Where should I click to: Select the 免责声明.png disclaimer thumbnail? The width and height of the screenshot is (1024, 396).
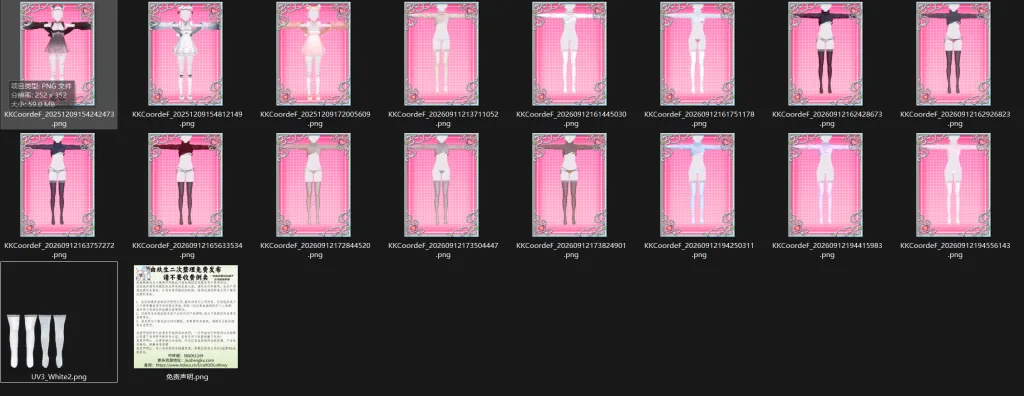[x=186, y=316]
